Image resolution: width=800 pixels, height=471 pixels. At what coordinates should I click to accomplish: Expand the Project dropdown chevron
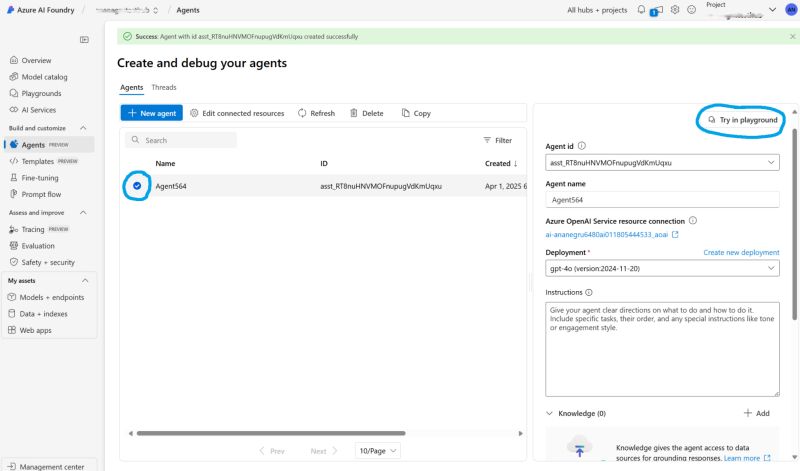(772, 10)
